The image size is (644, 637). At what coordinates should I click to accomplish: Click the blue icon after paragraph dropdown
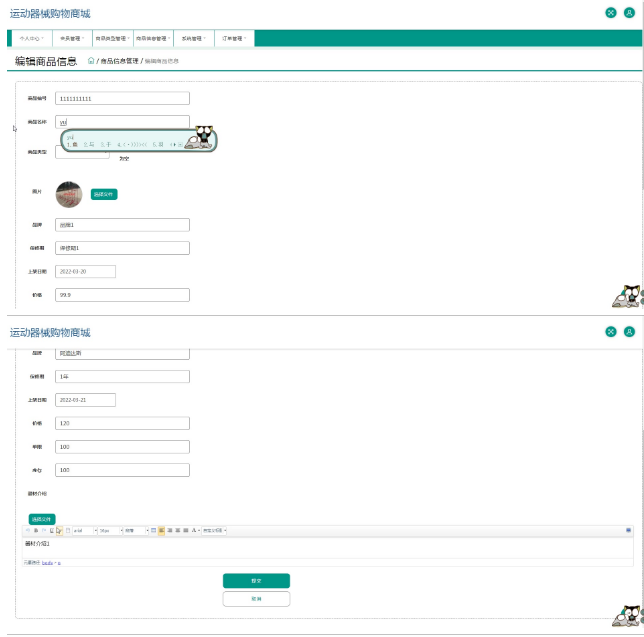coord(153,531)
